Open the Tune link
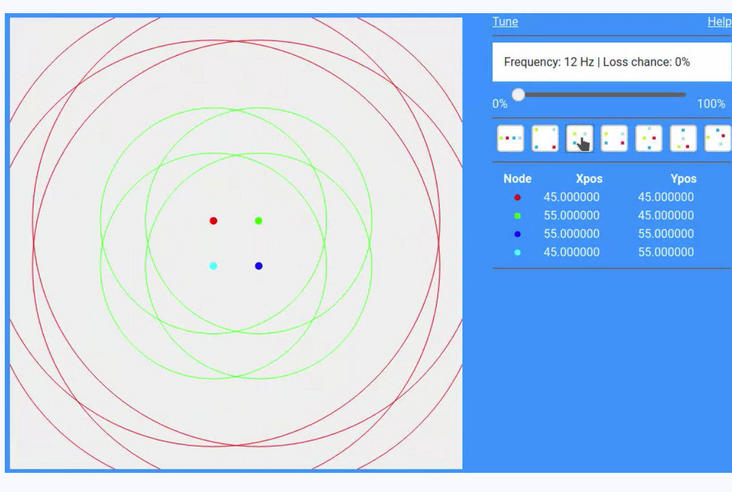Image resolution: width=732 pixels, height=492 pixels. pos(505,21)
